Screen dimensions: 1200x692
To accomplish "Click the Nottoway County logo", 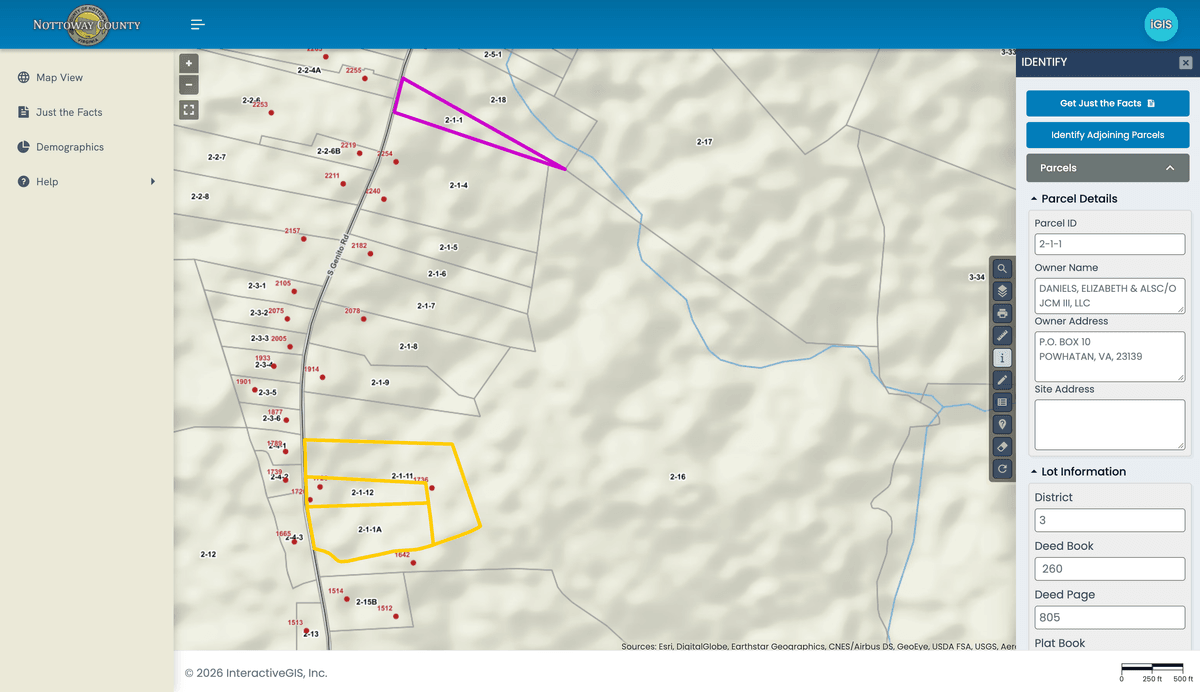I will 87,24.
